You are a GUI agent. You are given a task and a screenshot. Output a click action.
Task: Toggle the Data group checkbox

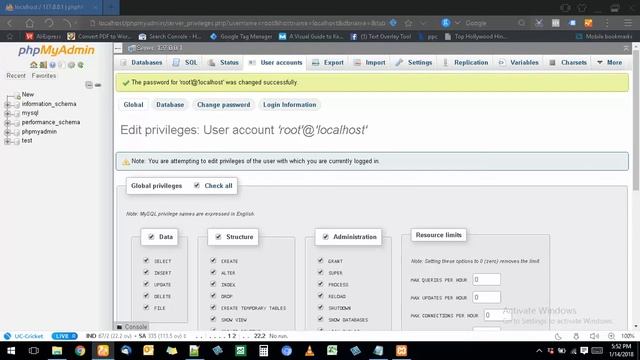point(151,237)
